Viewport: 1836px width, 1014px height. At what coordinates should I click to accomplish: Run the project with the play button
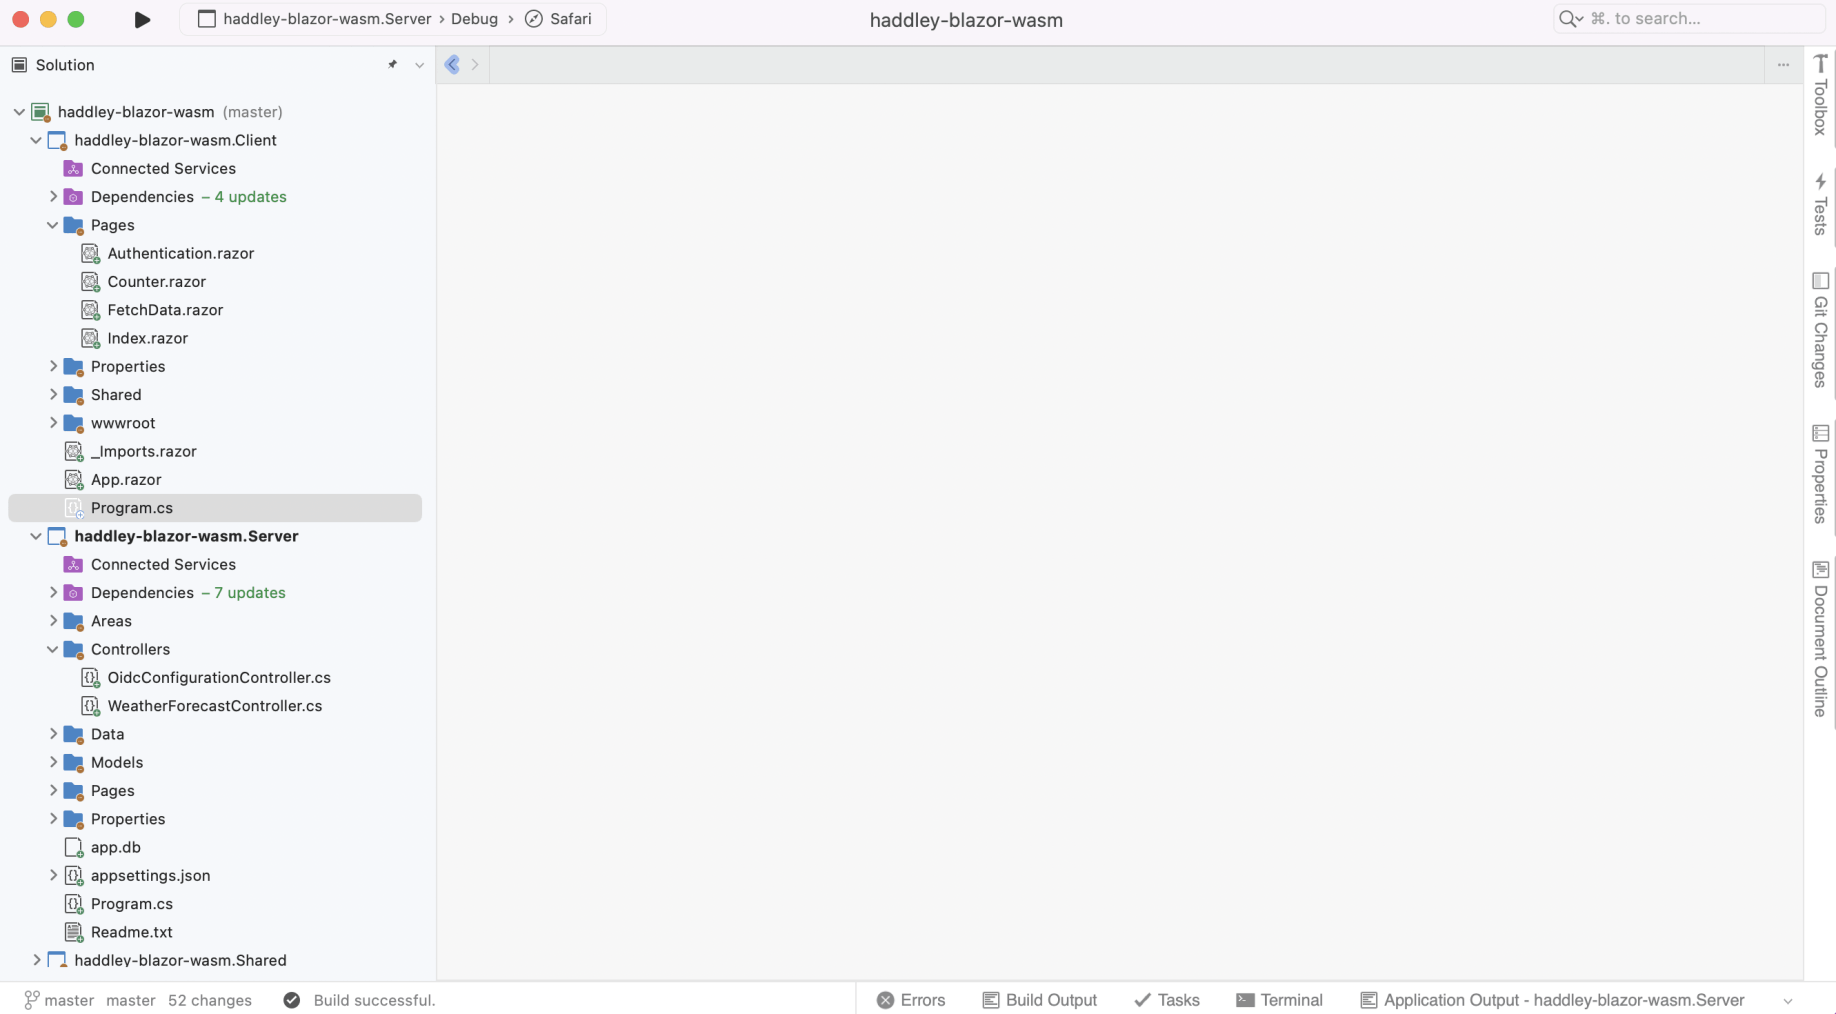(142, 19)
